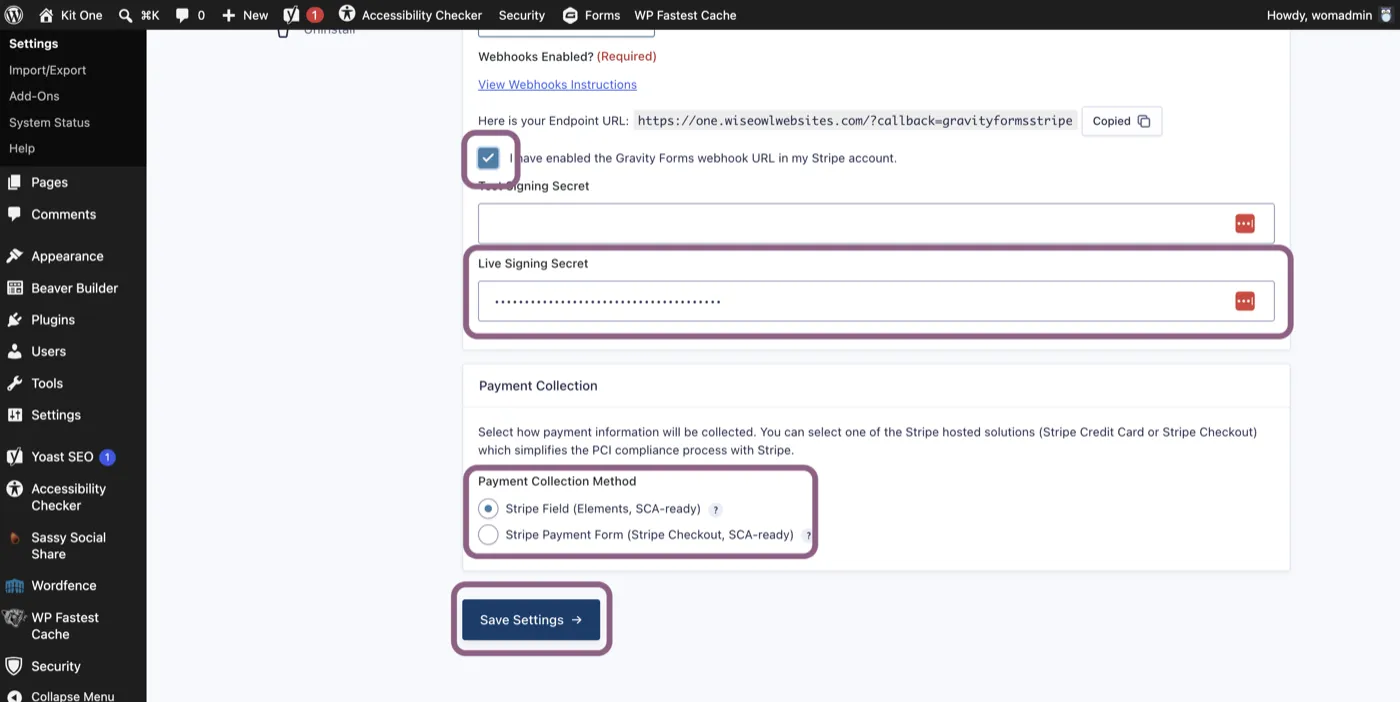This screenshot has width=1400, height=702.
Task: Click the Appearance paintbrush icon
Action: pos(14,256)
